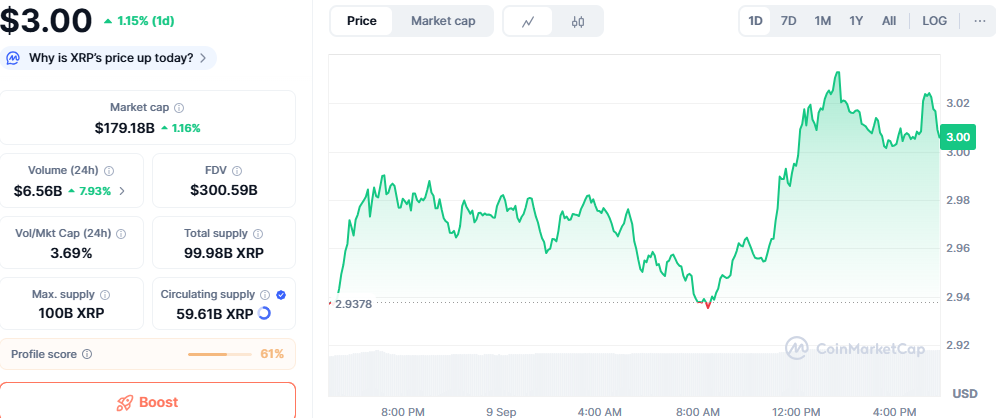Viewport: 996px width, 418px height.
Task: Switch to the line chart view icon
Action: (x=528, y=21)
